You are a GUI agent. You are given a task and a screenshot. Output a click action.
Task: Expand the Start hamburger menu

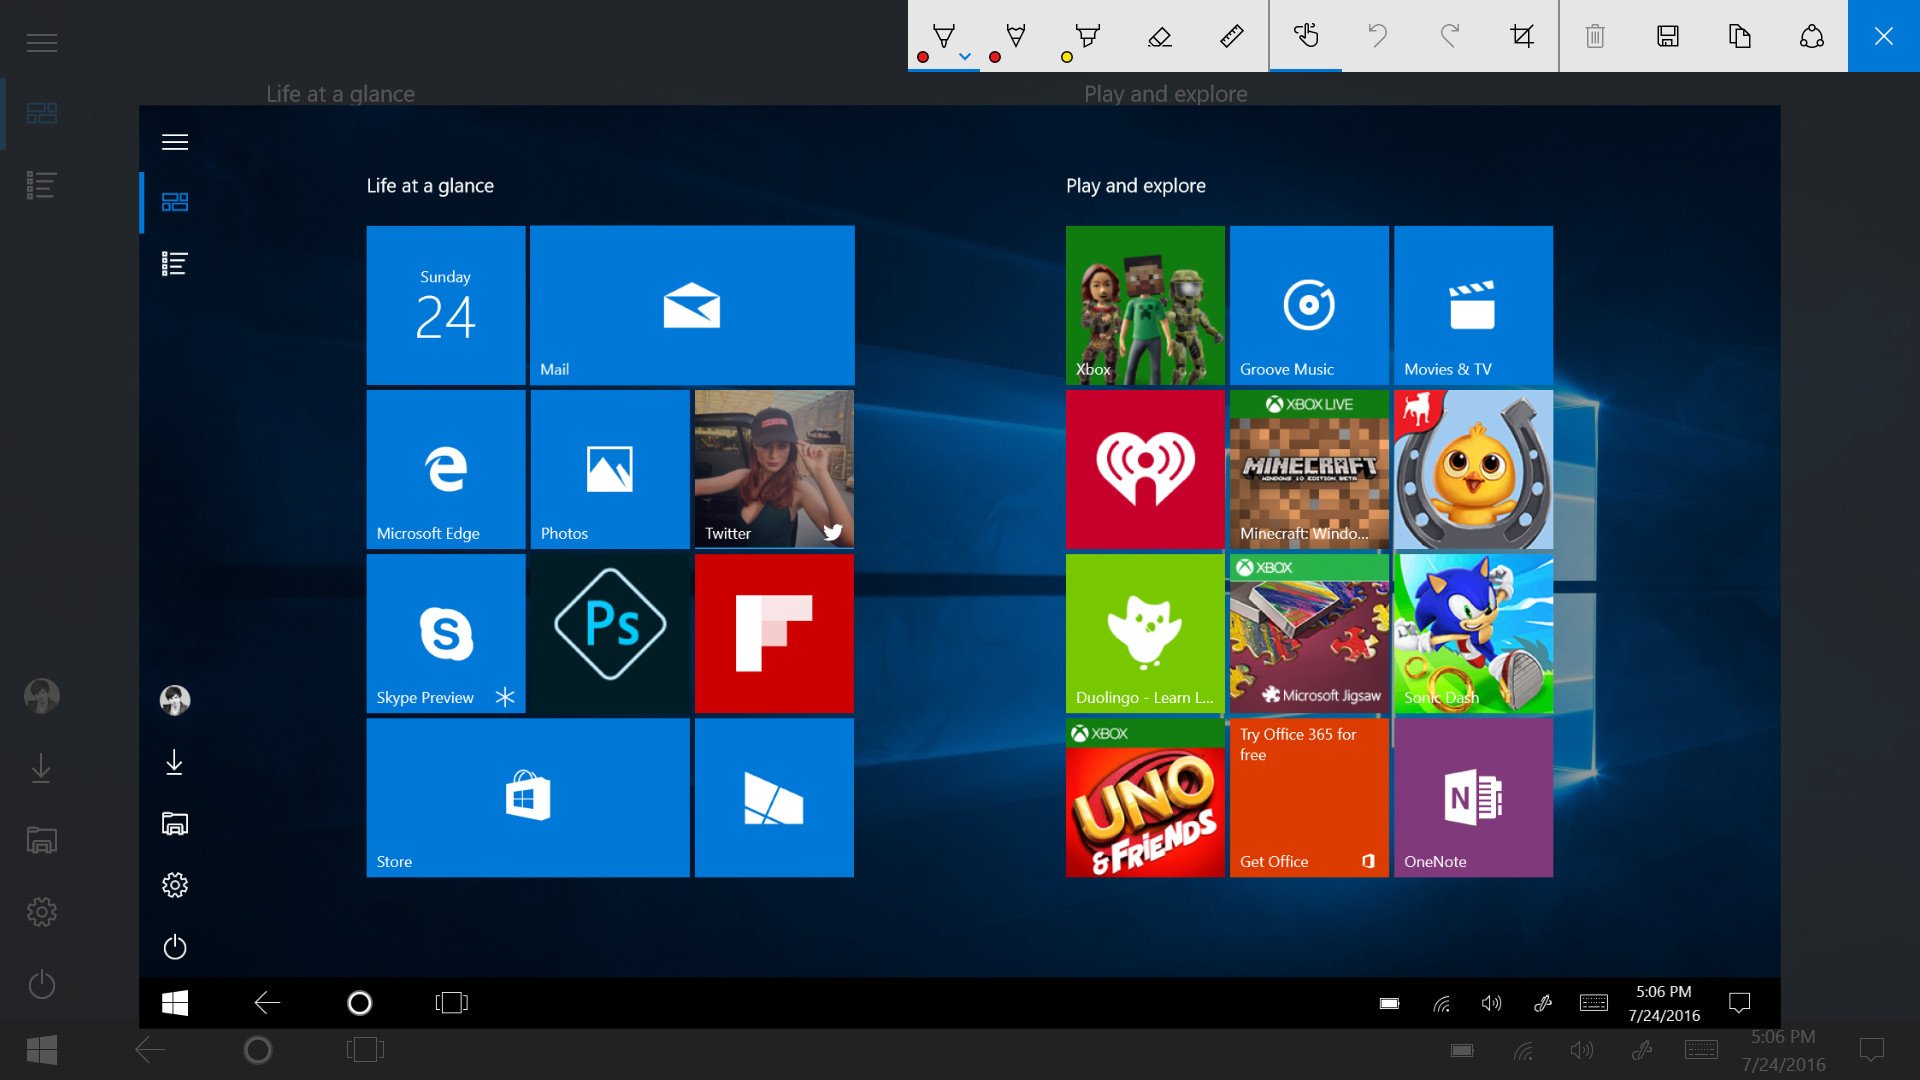175,142
